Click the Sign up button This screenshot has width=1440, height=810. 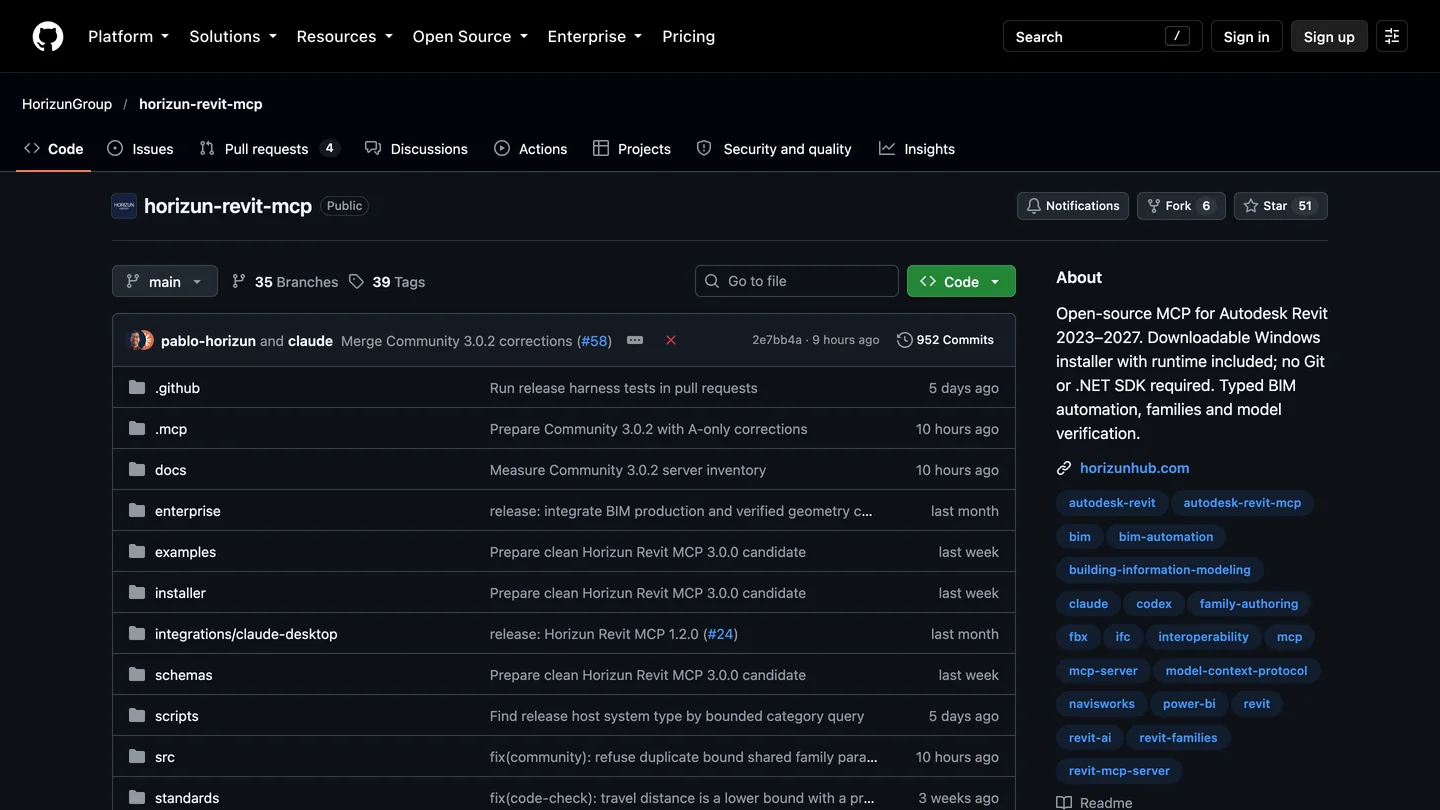coord(1329,36)
